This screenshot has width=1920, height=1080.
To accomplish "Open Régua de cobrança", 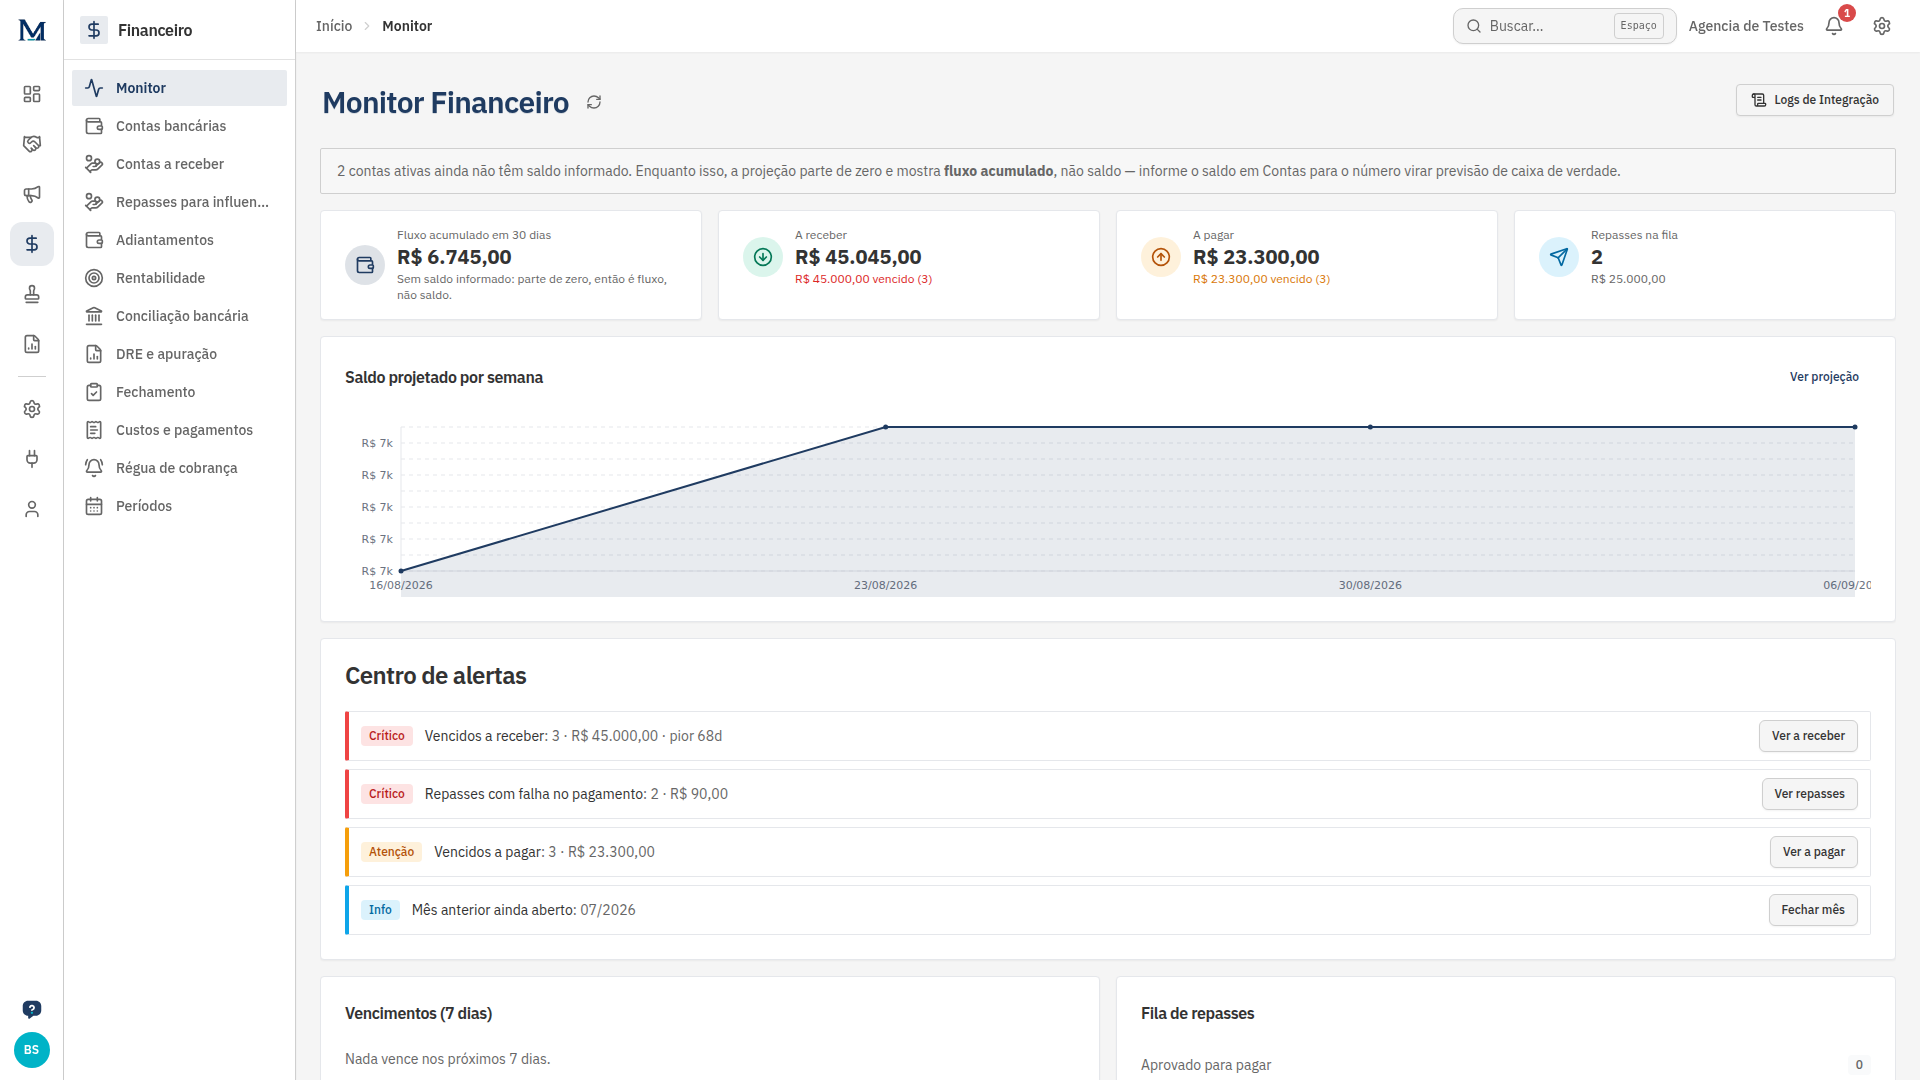I will tap(179, 468).
